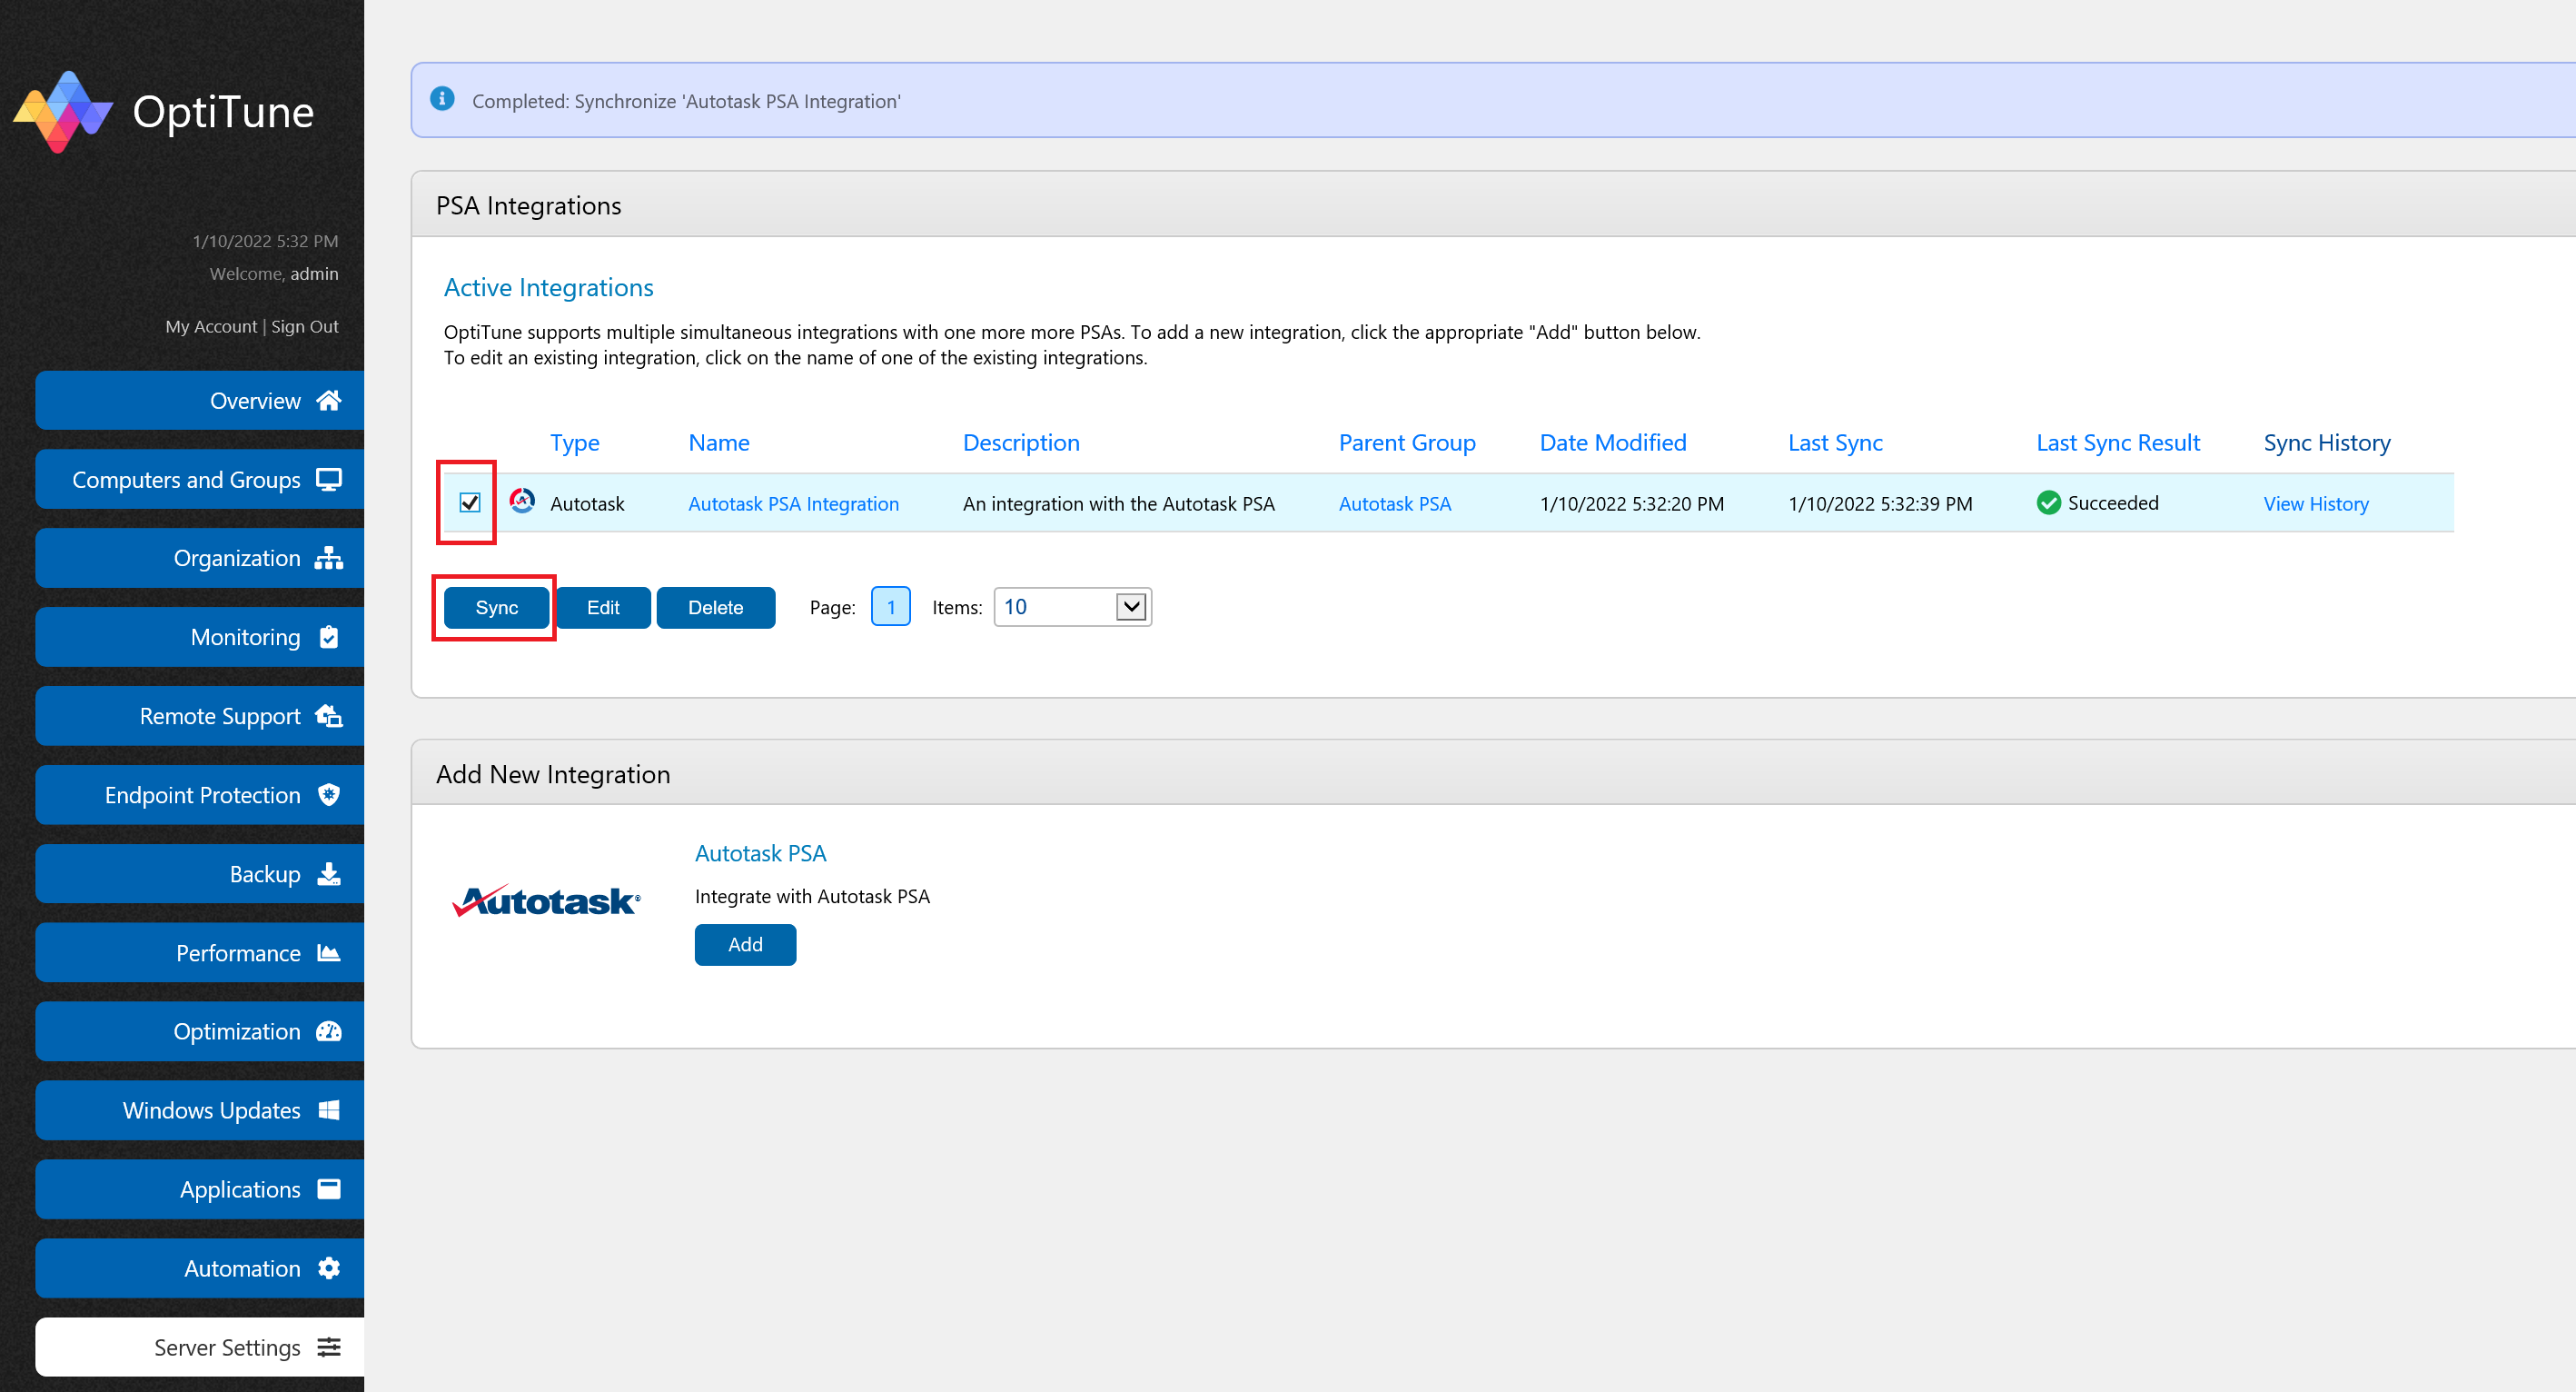2576x1392 pixels.
Task: Click the Monitoring clipboard icon
Action: [329, 637]
